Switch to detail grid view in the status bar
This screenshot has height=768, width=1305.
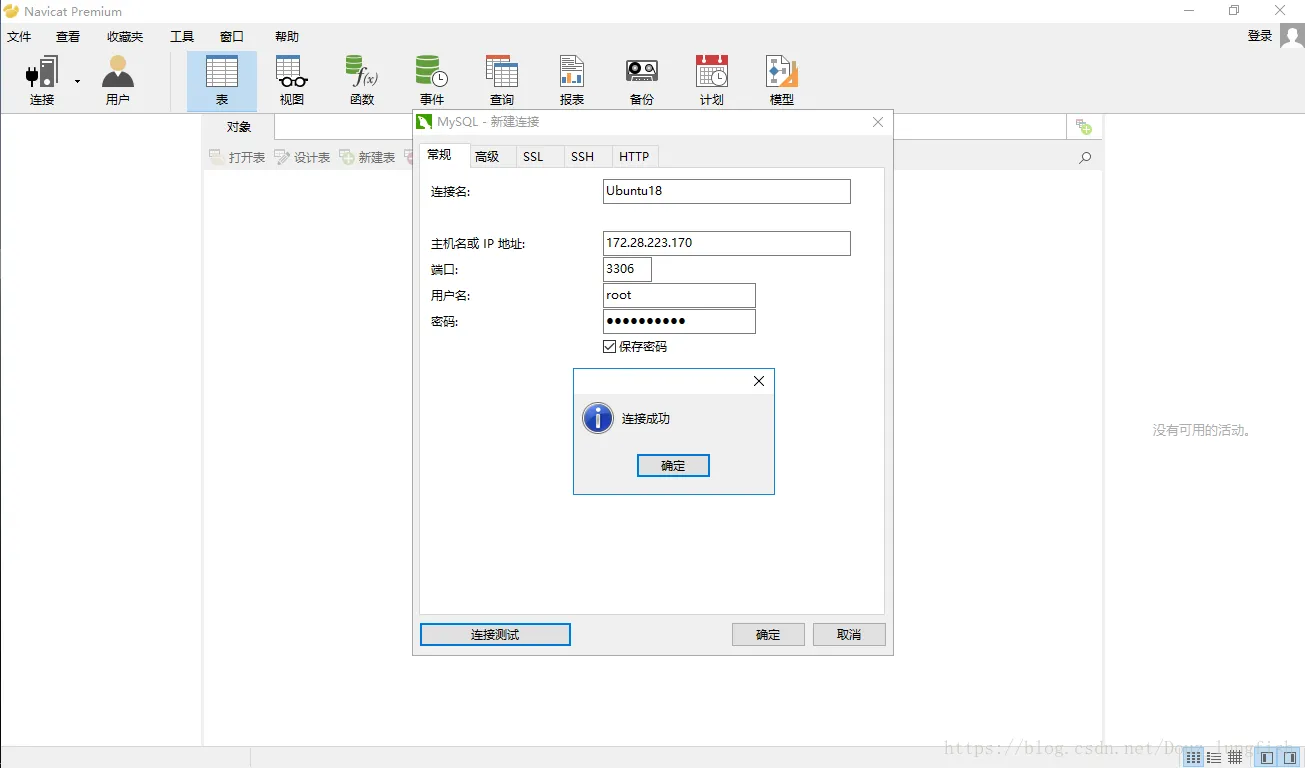1235,757
